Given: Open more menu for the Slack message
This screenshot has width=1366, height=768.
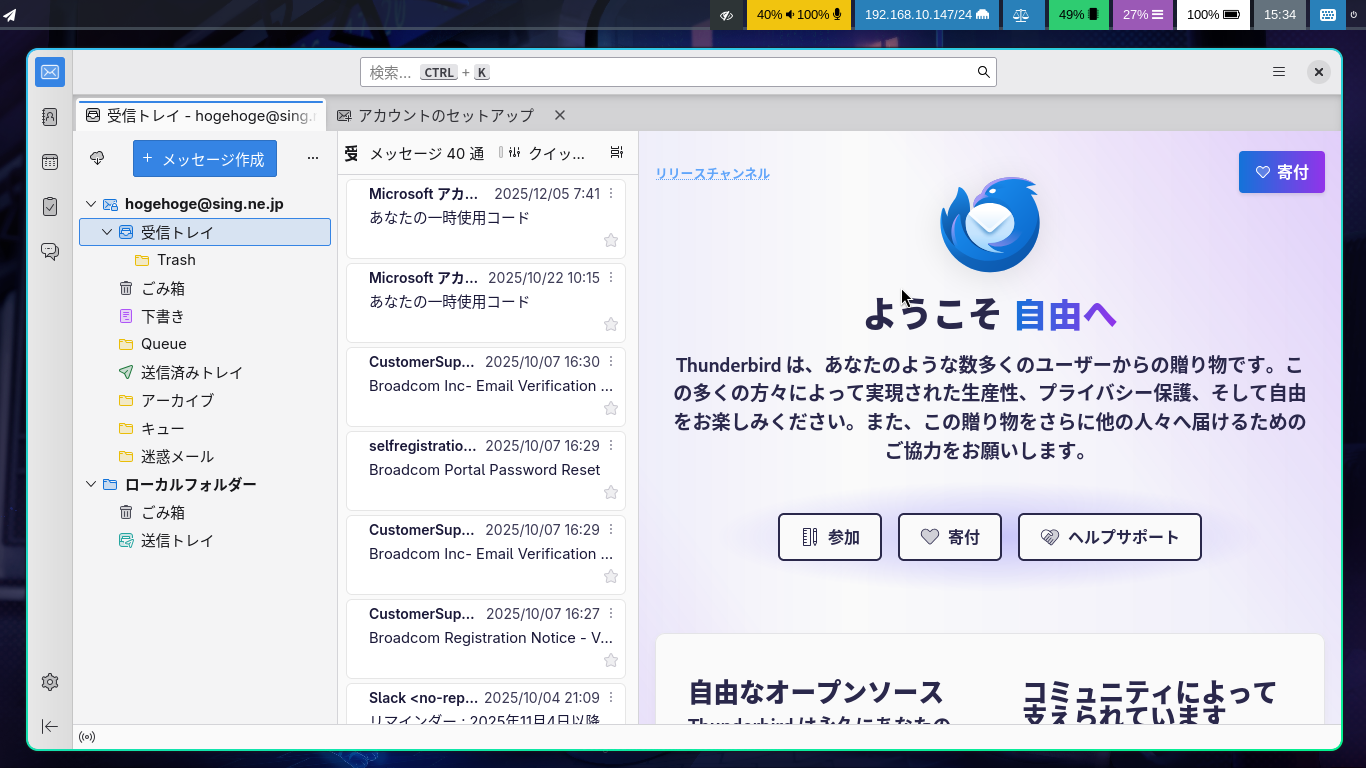Looking at the screenshot, I should pos(611,697).
